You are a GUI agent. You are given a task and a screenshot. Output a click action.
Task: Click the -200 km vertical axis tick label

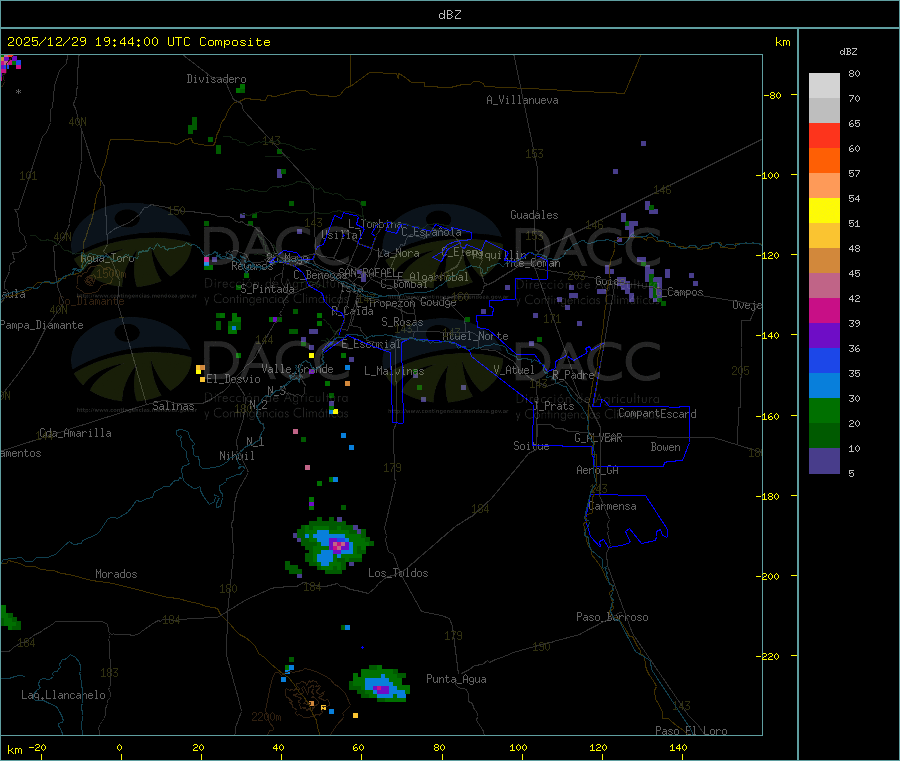tap(767, 577)
